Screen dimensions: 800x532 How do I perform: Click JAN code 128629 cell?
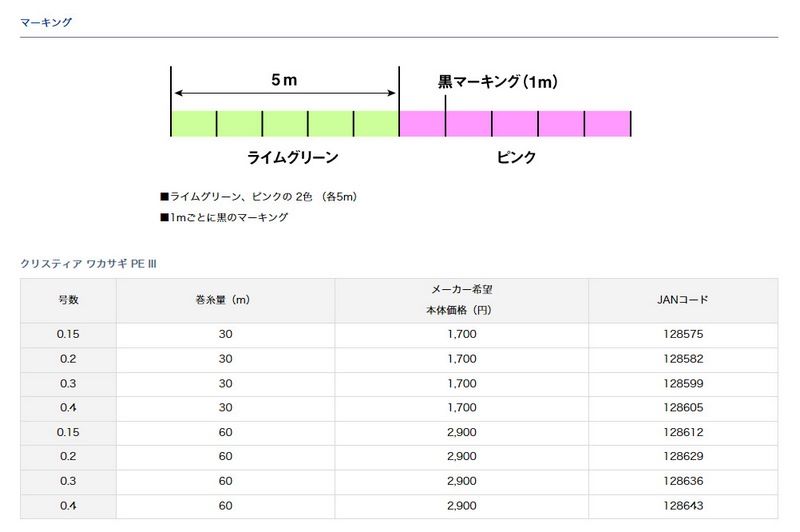click(683, 457)
